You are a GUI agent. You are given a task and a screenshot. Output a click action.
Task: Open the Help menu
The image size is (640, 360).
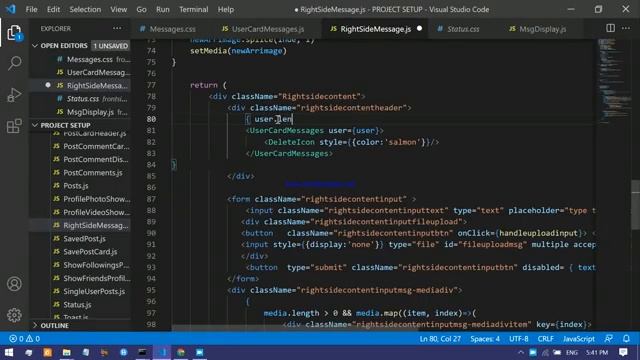(x=225, y=9)
